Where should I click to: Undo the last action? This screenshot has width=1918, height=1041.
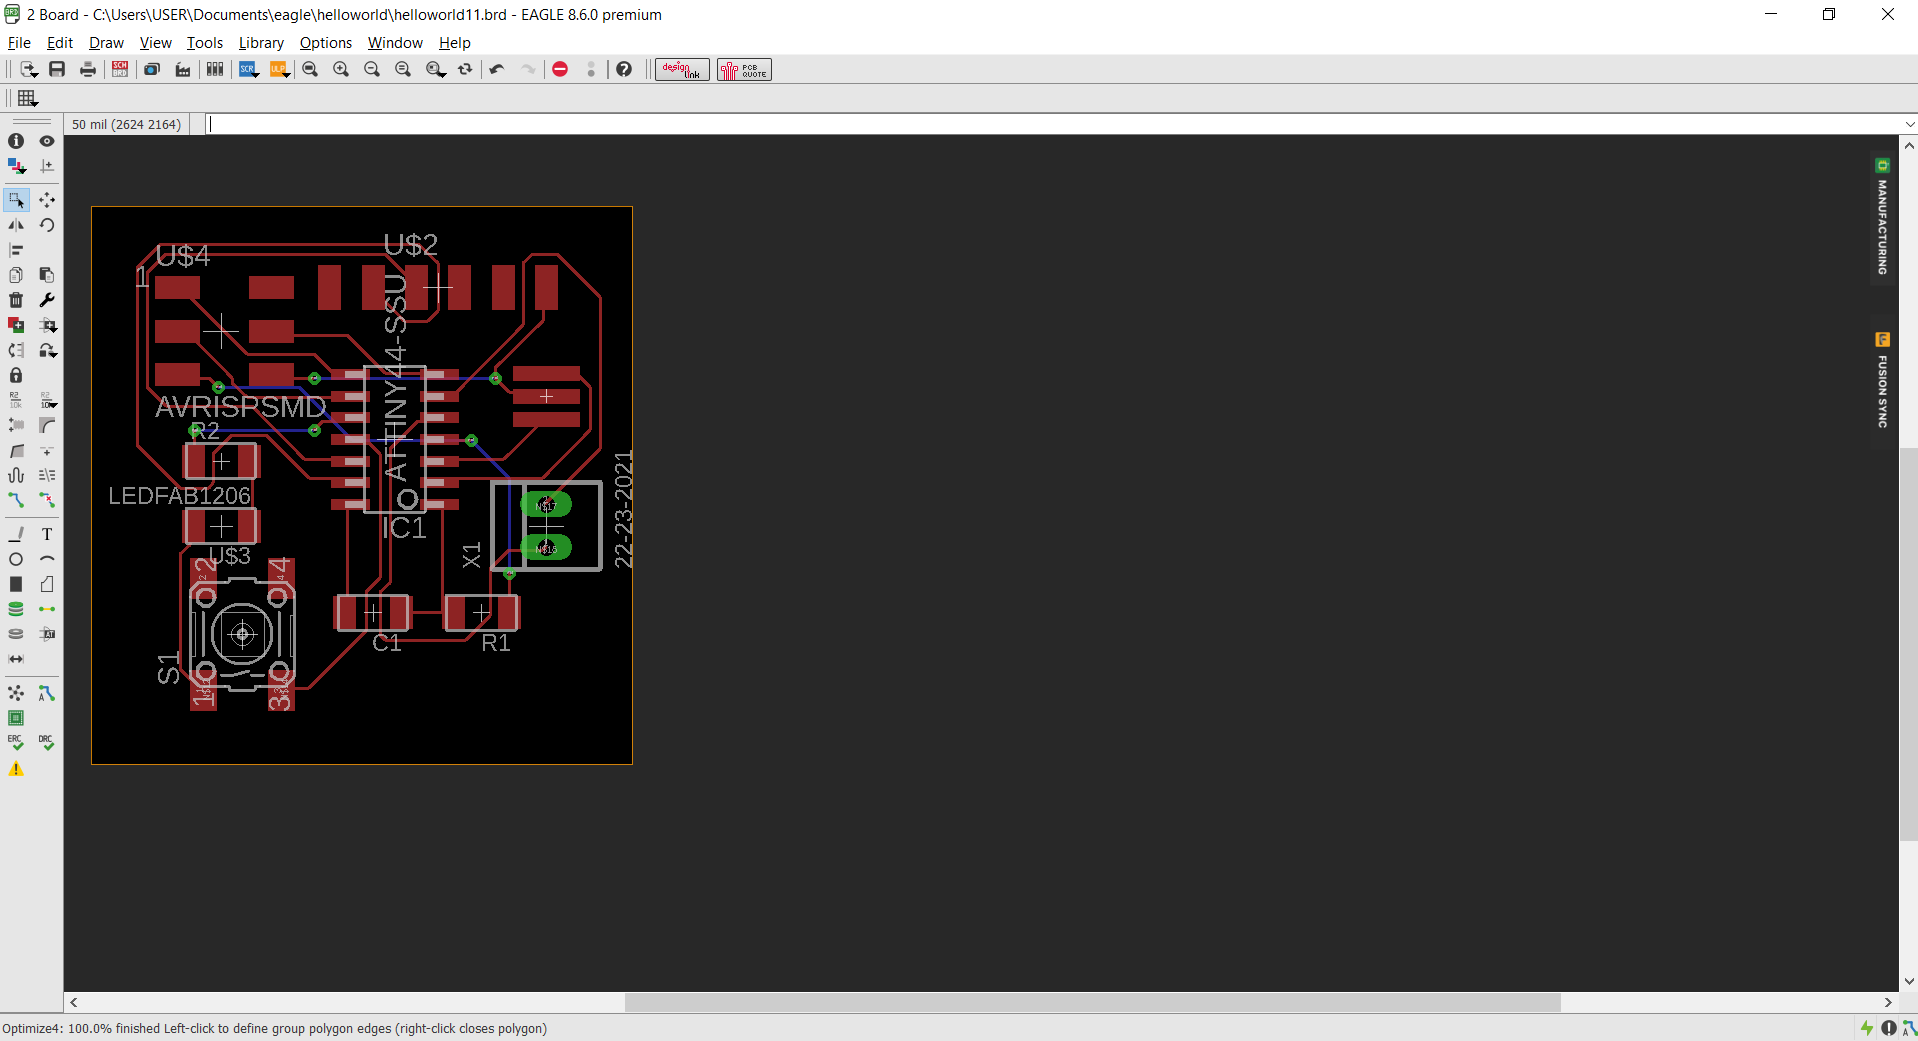click(497, 69)
